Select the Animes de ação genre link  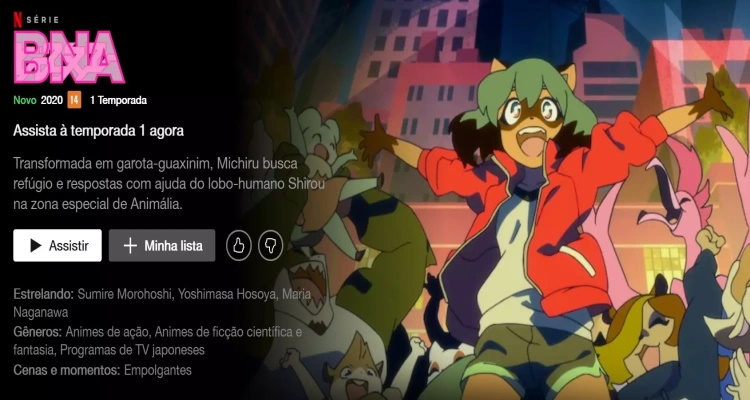tap(107, 332)
